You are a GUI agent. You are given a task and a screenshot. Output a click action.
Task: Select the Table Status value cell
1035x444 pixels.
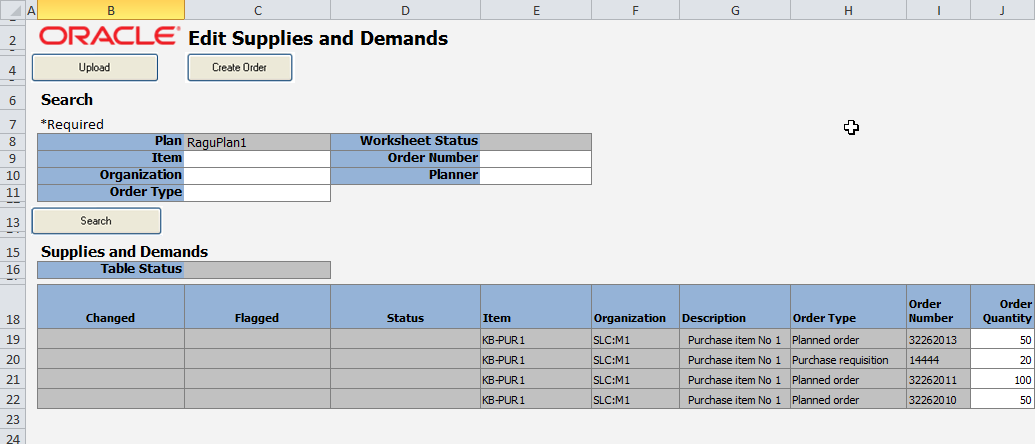tap(257, 269)
